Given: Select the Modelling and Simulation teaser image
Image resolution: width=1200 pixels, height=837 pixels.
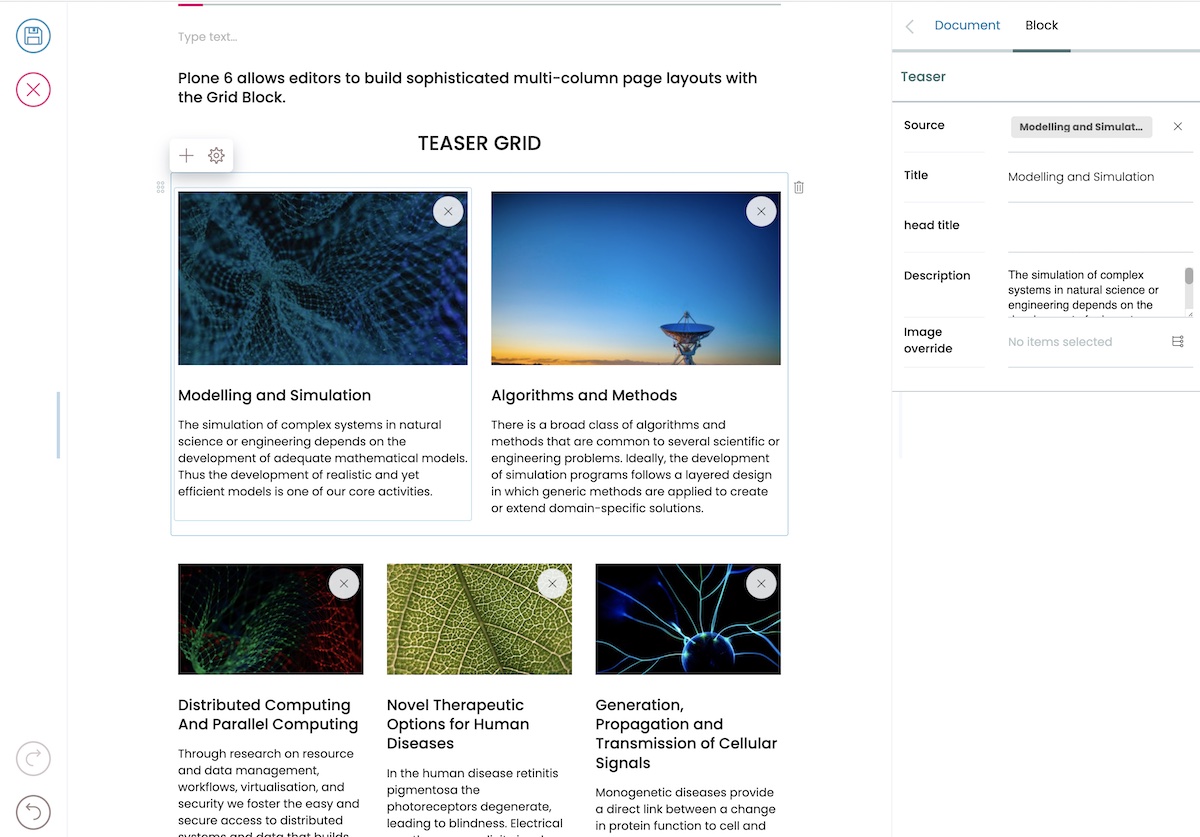Looking at the screenshot, I should [x=323, y=278].
